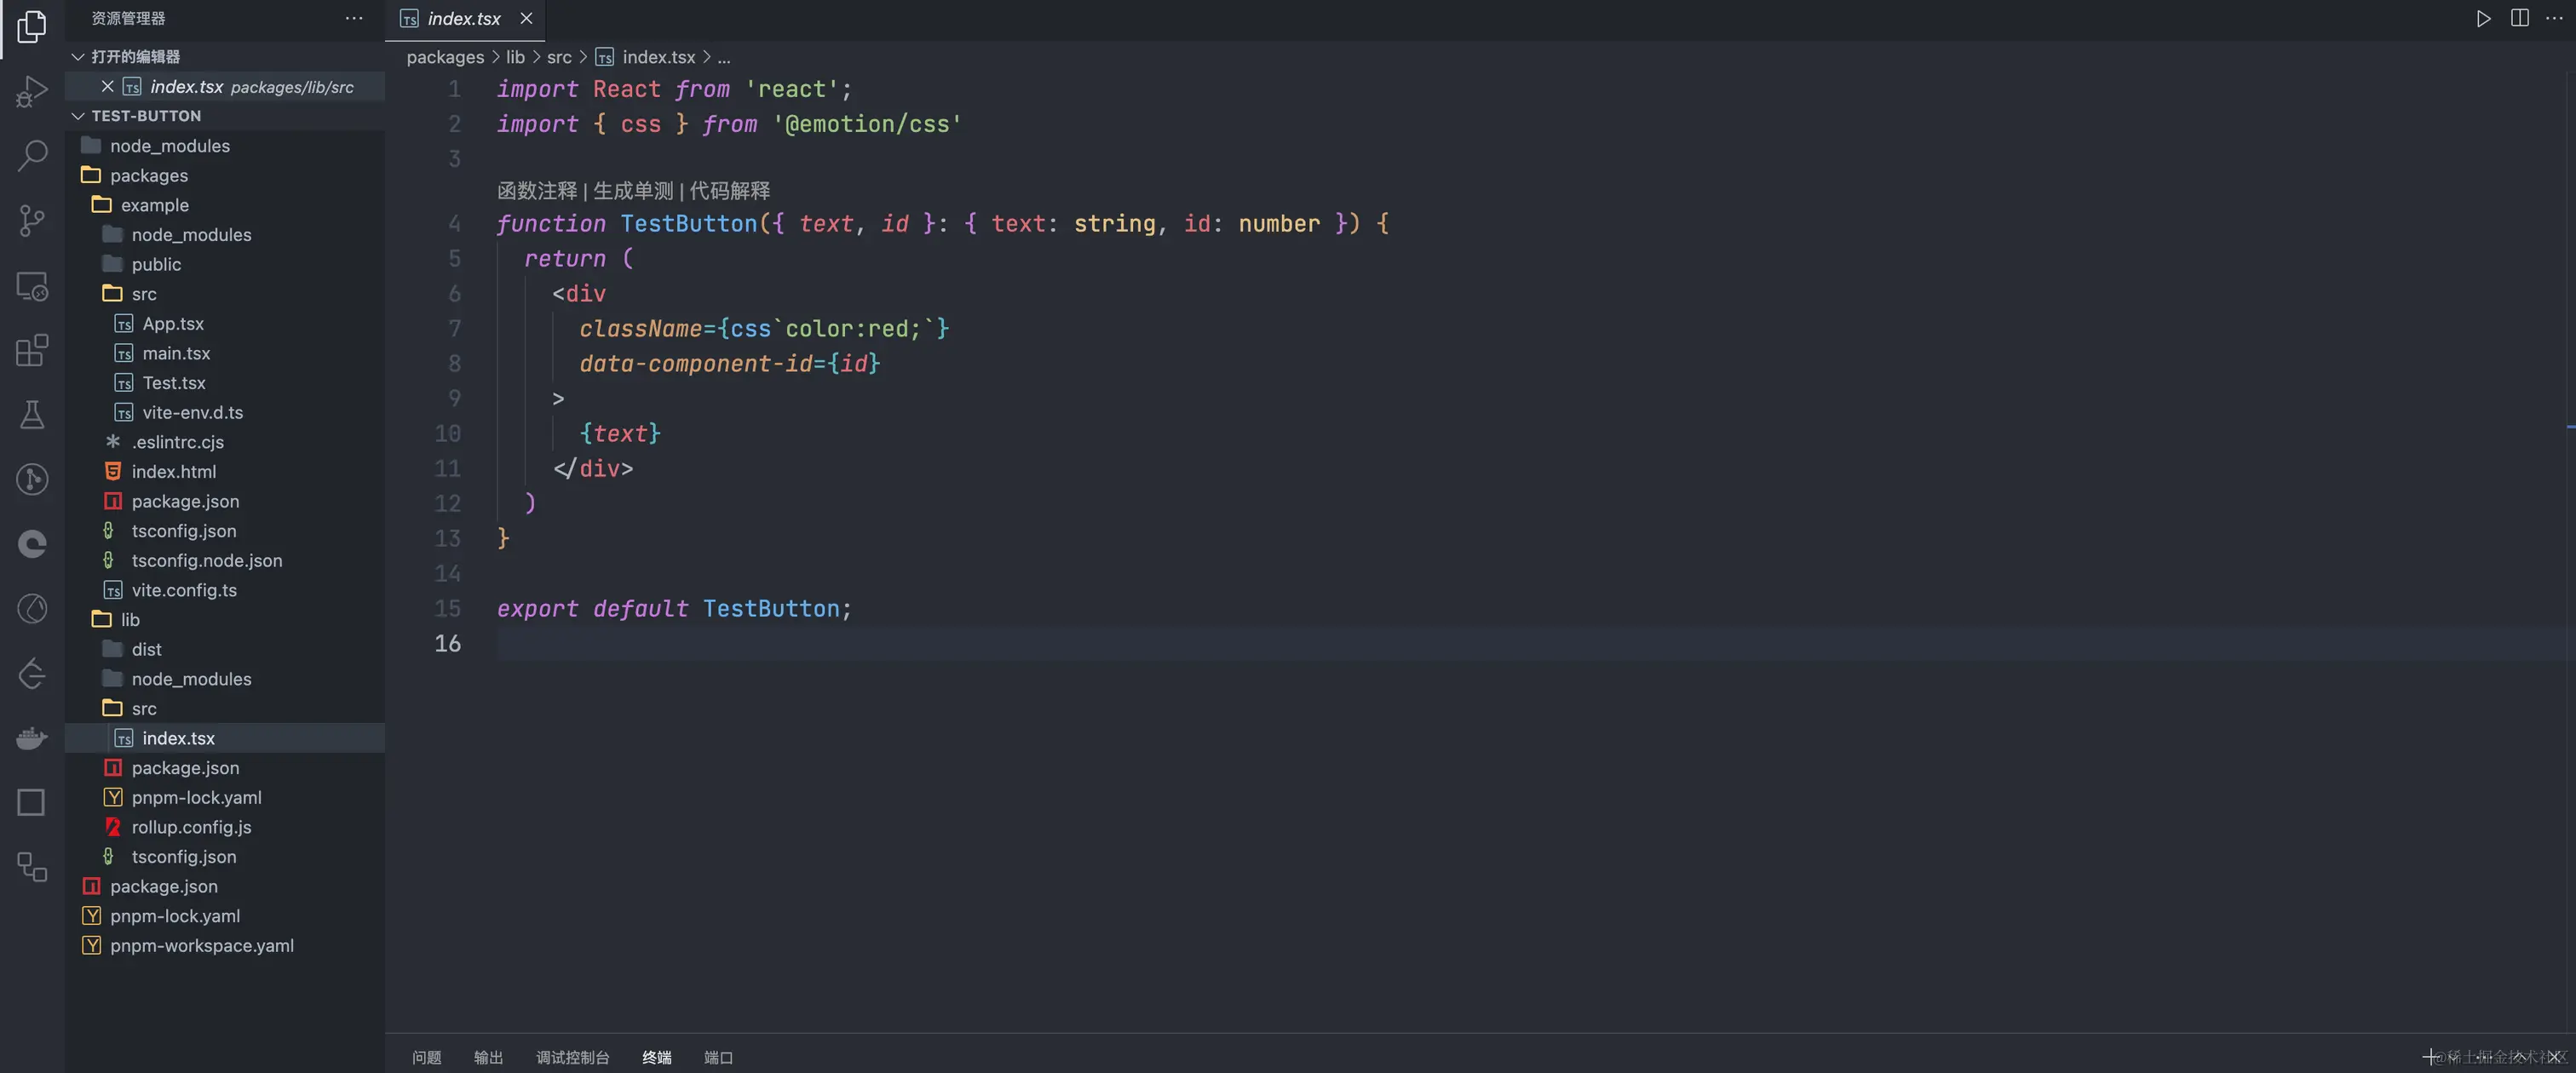
Task: Open index.html in the file tree
Action: [x=225, y=472]
